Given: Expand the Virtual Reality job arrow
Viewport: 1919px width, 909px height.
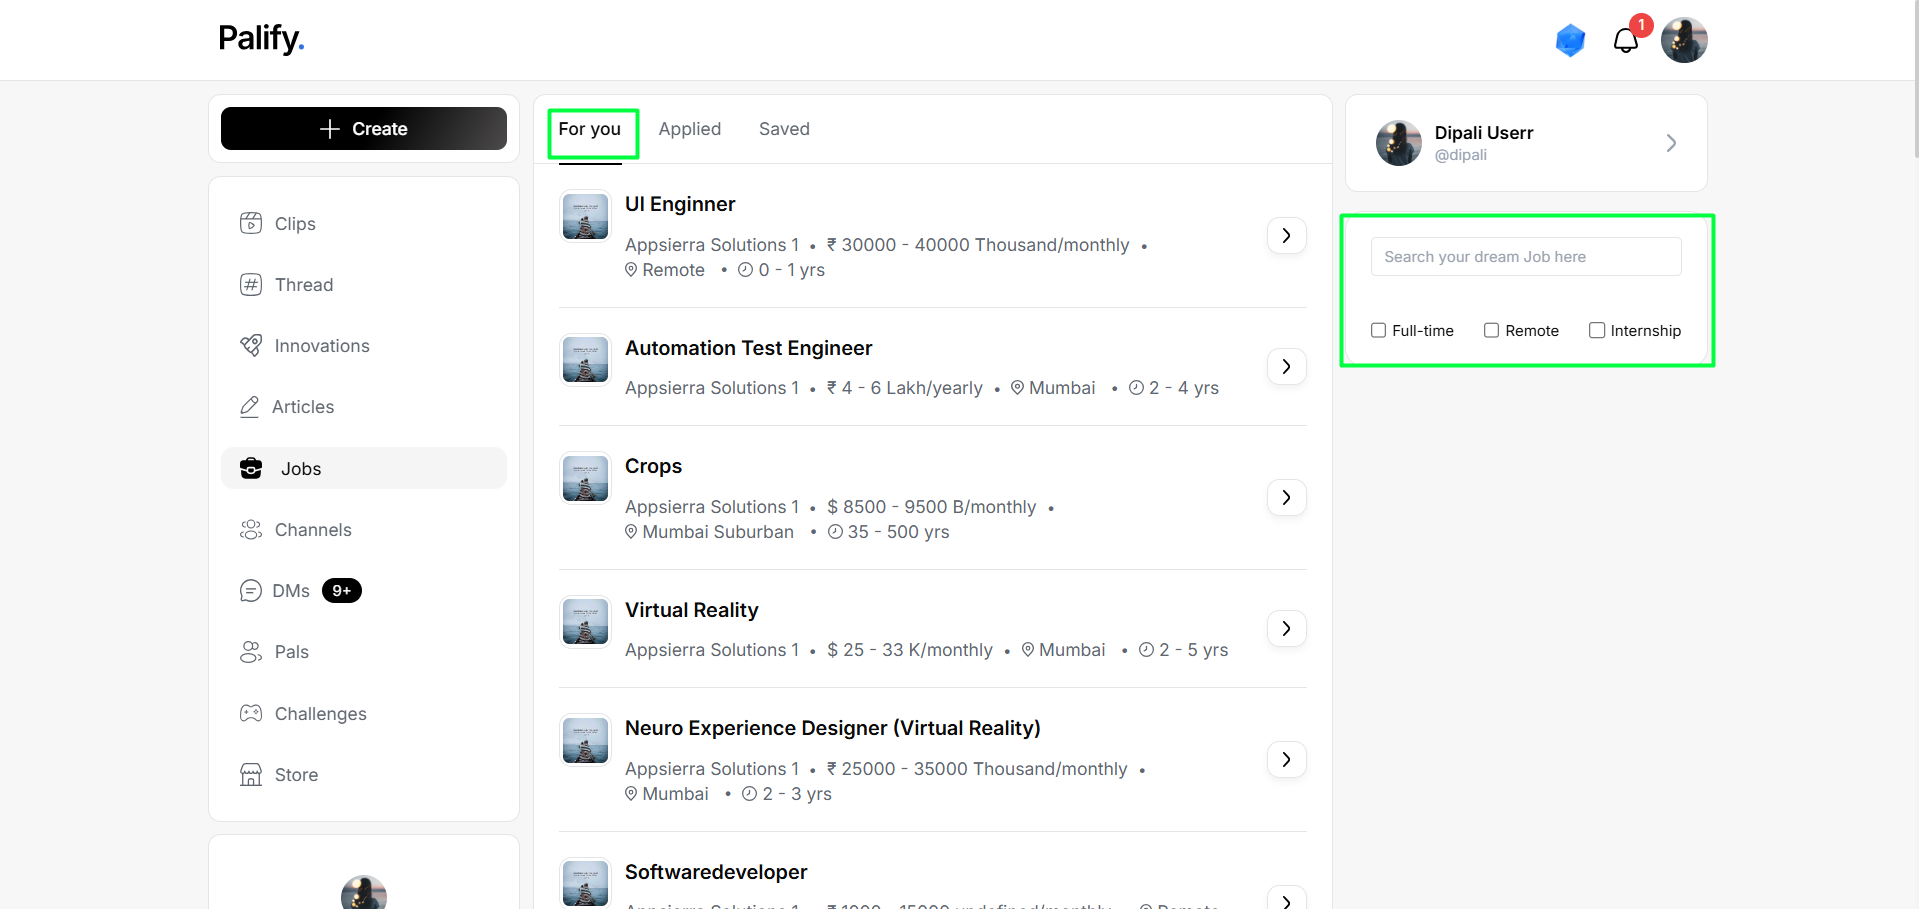Looking at the screenshot, I should [x=1287, y=629].
